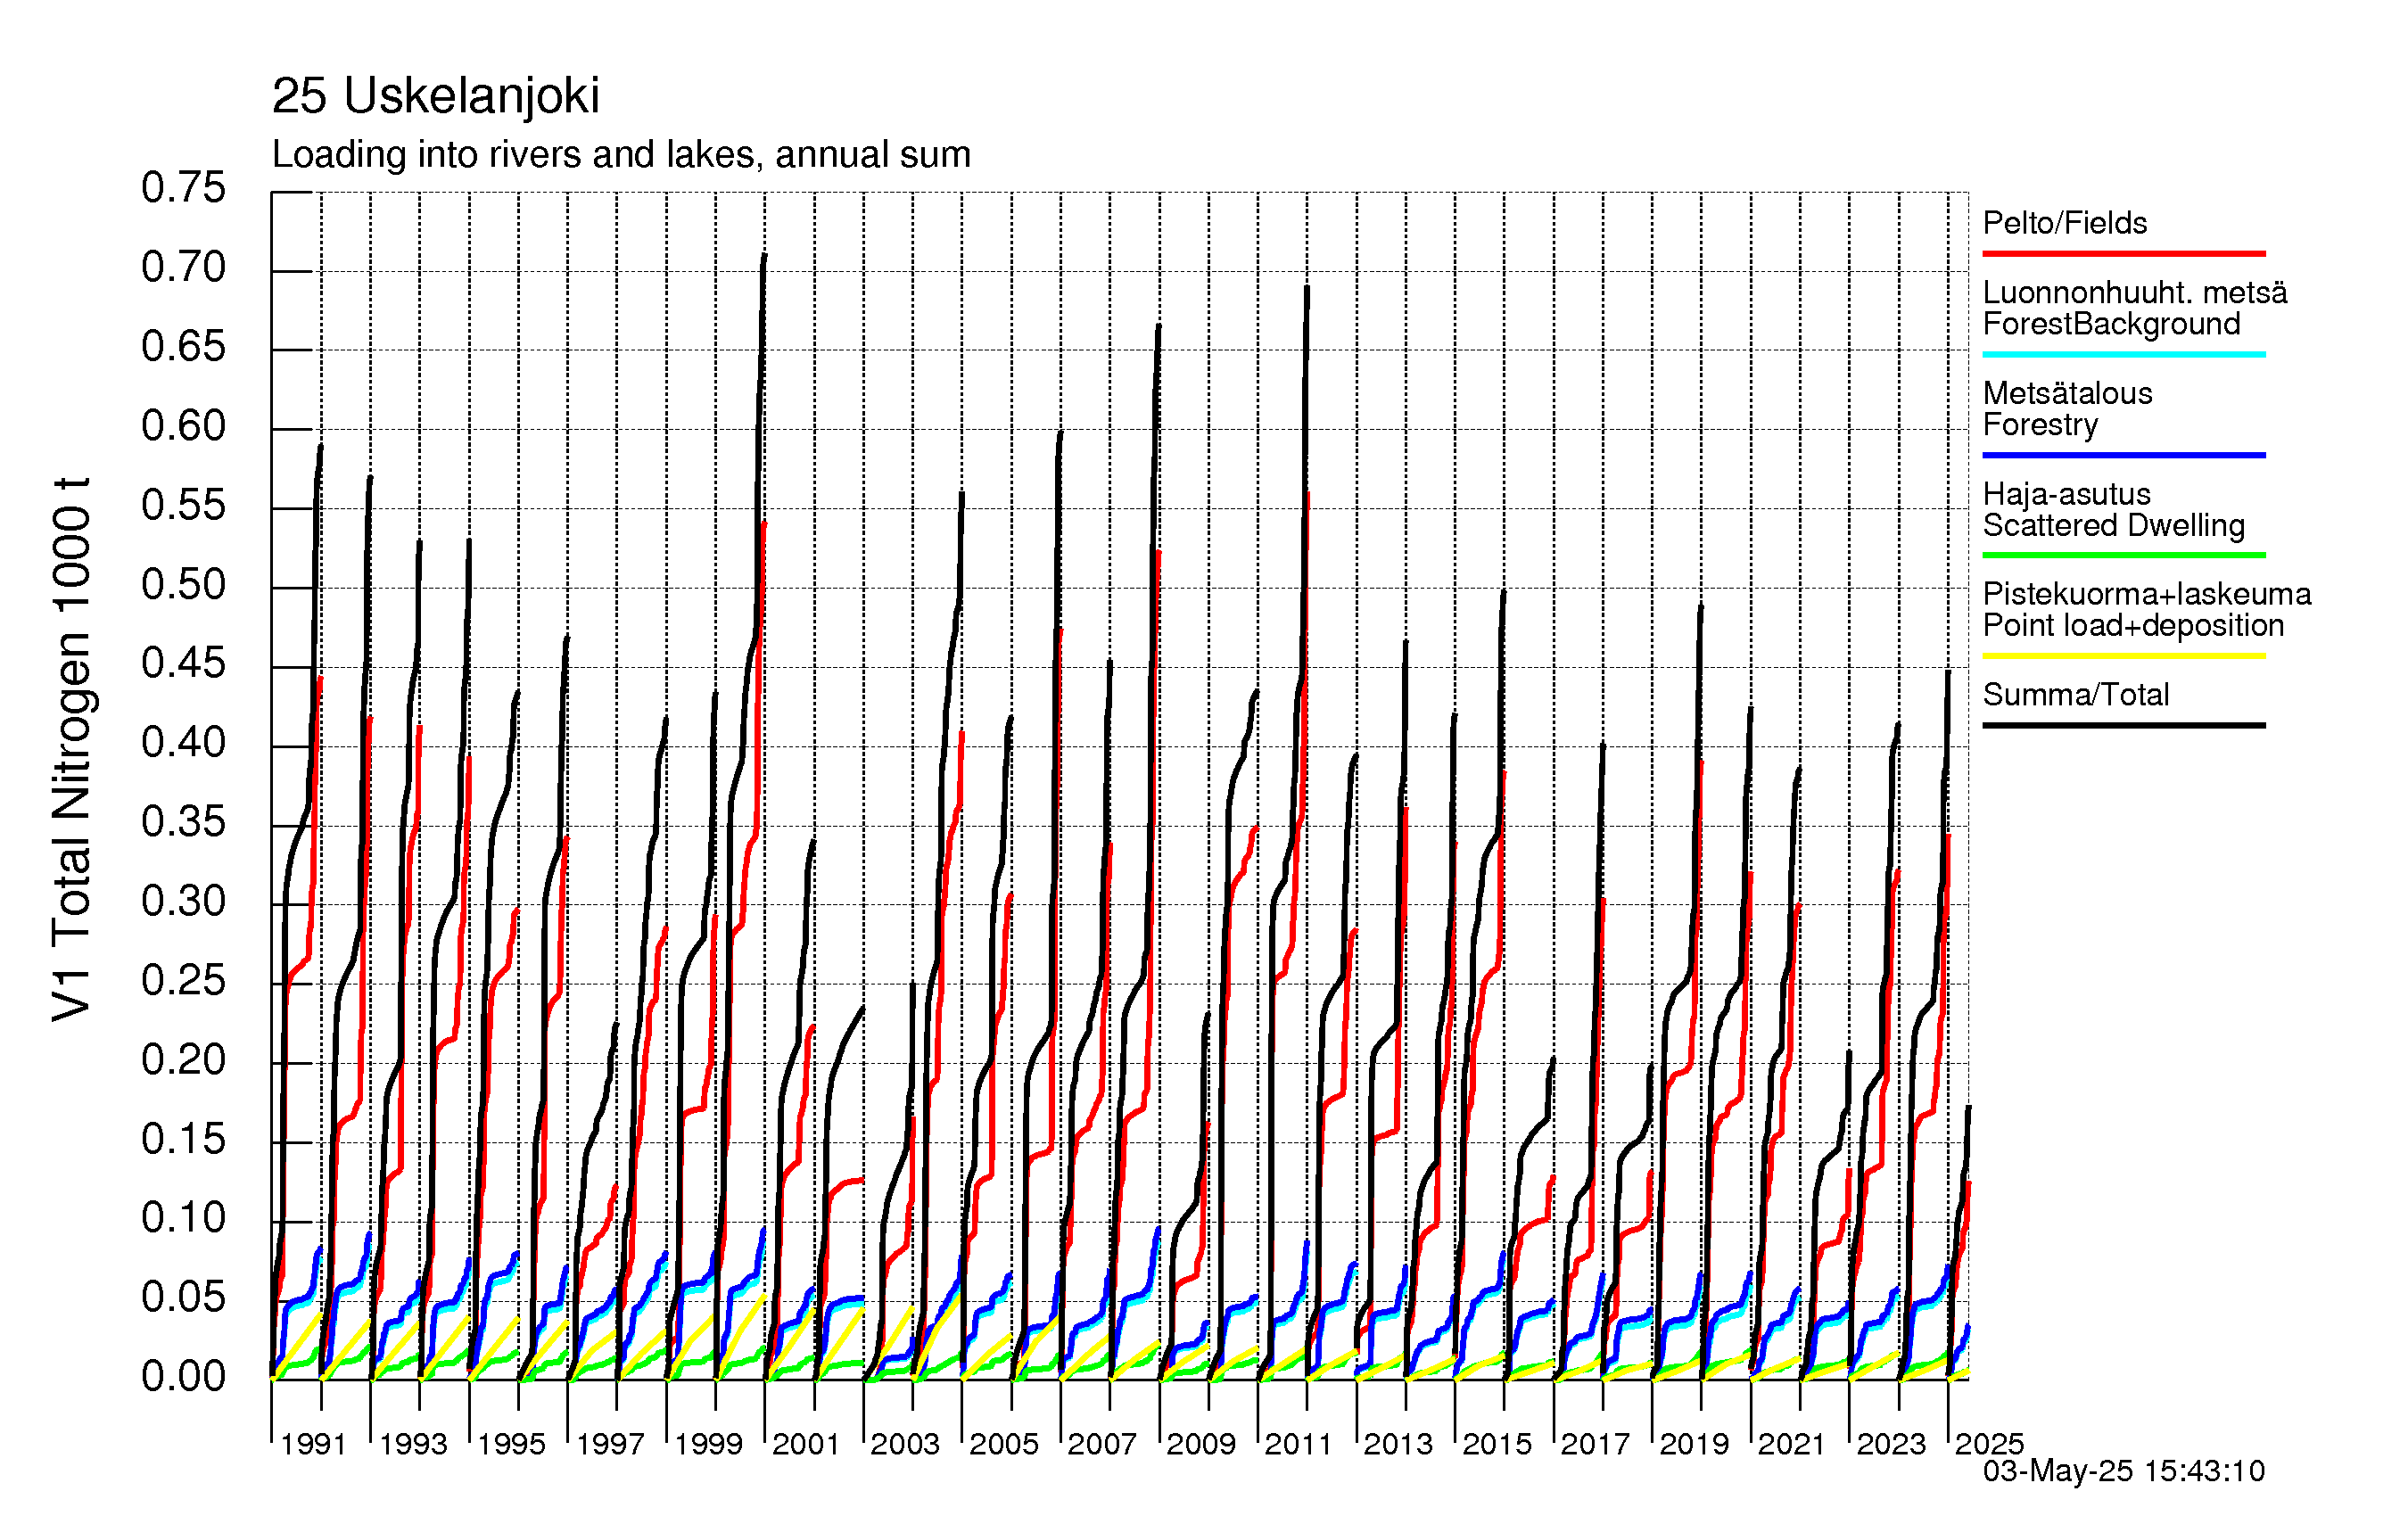Click the x-axis year label 2001
This screenshot has width=2408, height=1516.
(806, 1444)
